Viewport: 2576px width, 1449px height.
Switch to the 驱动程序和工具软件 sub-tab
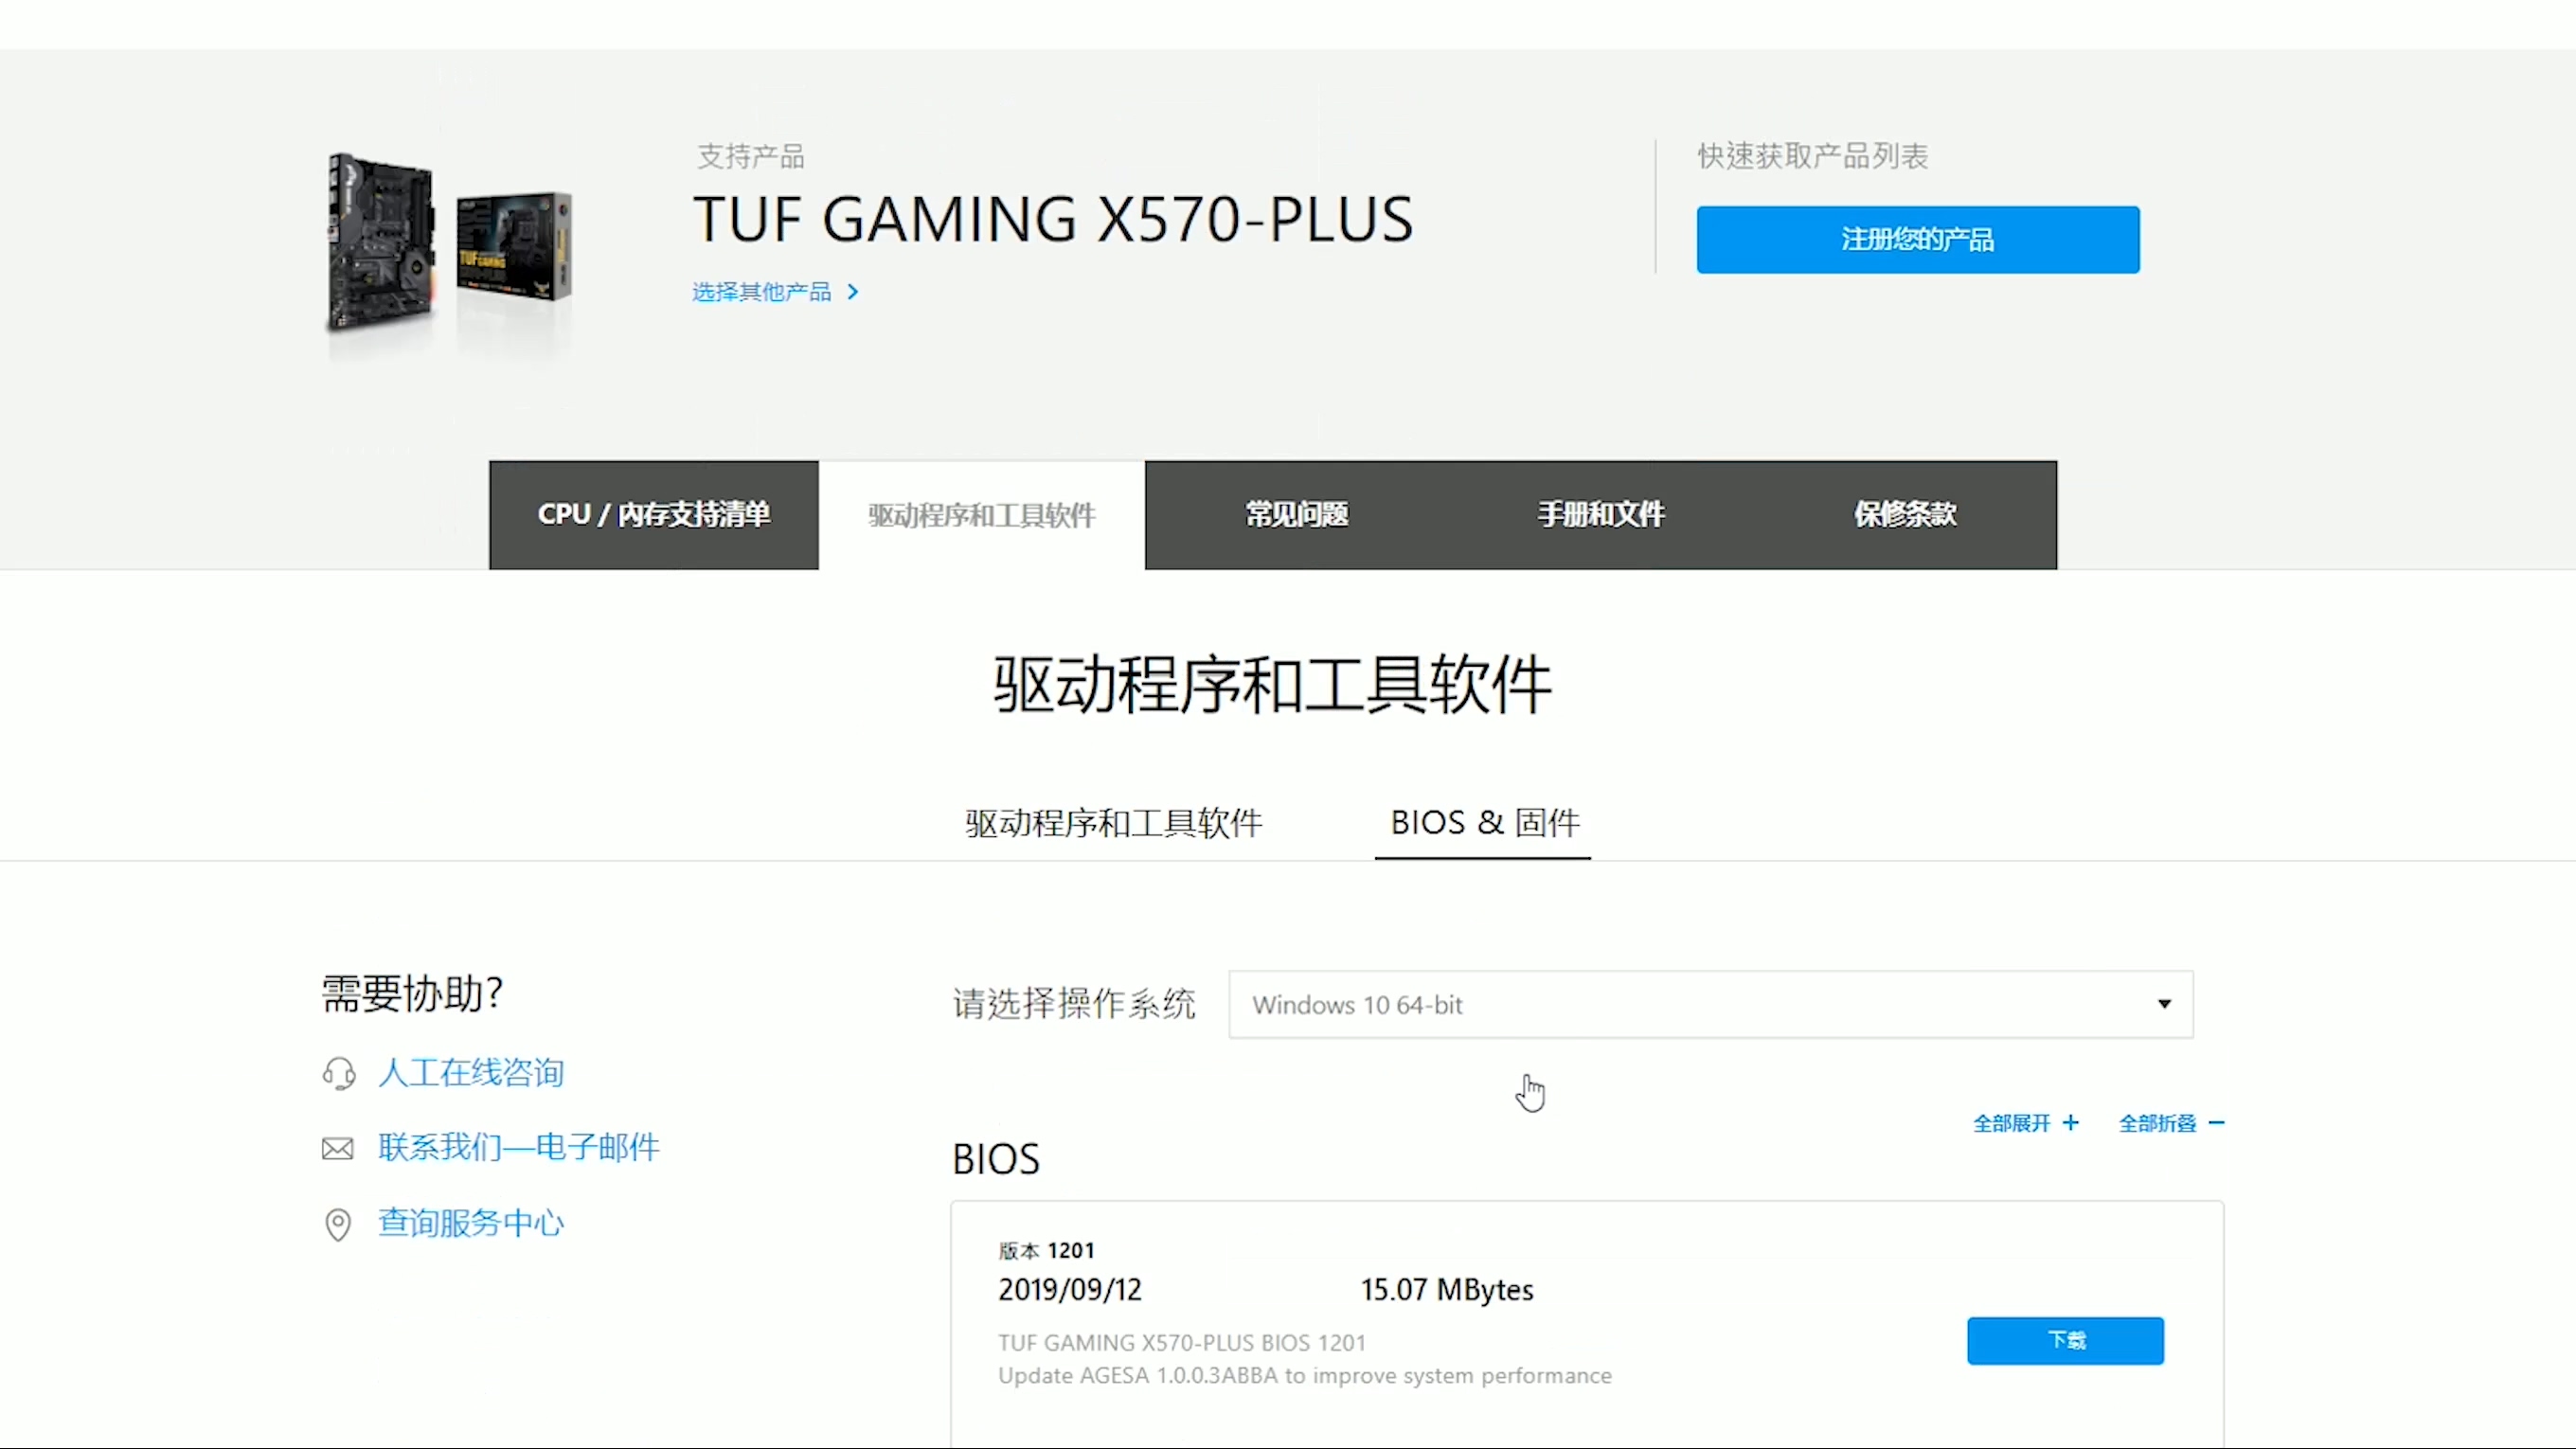point(1113,822)
